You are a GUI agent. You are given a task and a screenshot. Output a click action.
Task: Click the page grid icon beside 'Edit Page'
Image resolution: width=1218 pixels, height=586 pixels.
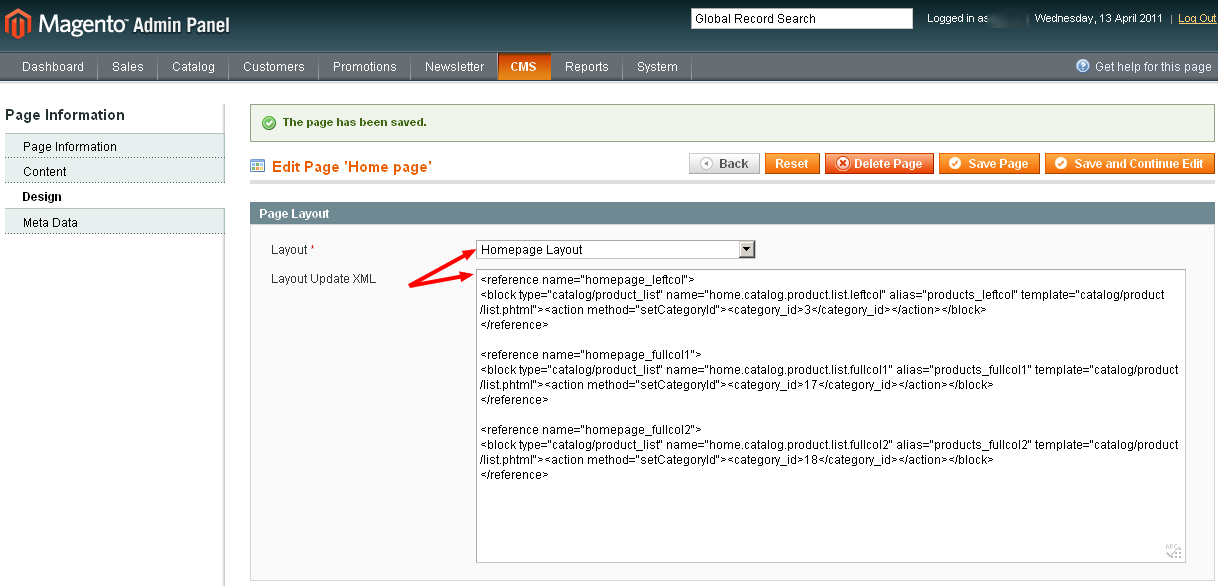[x=258, y=166]
